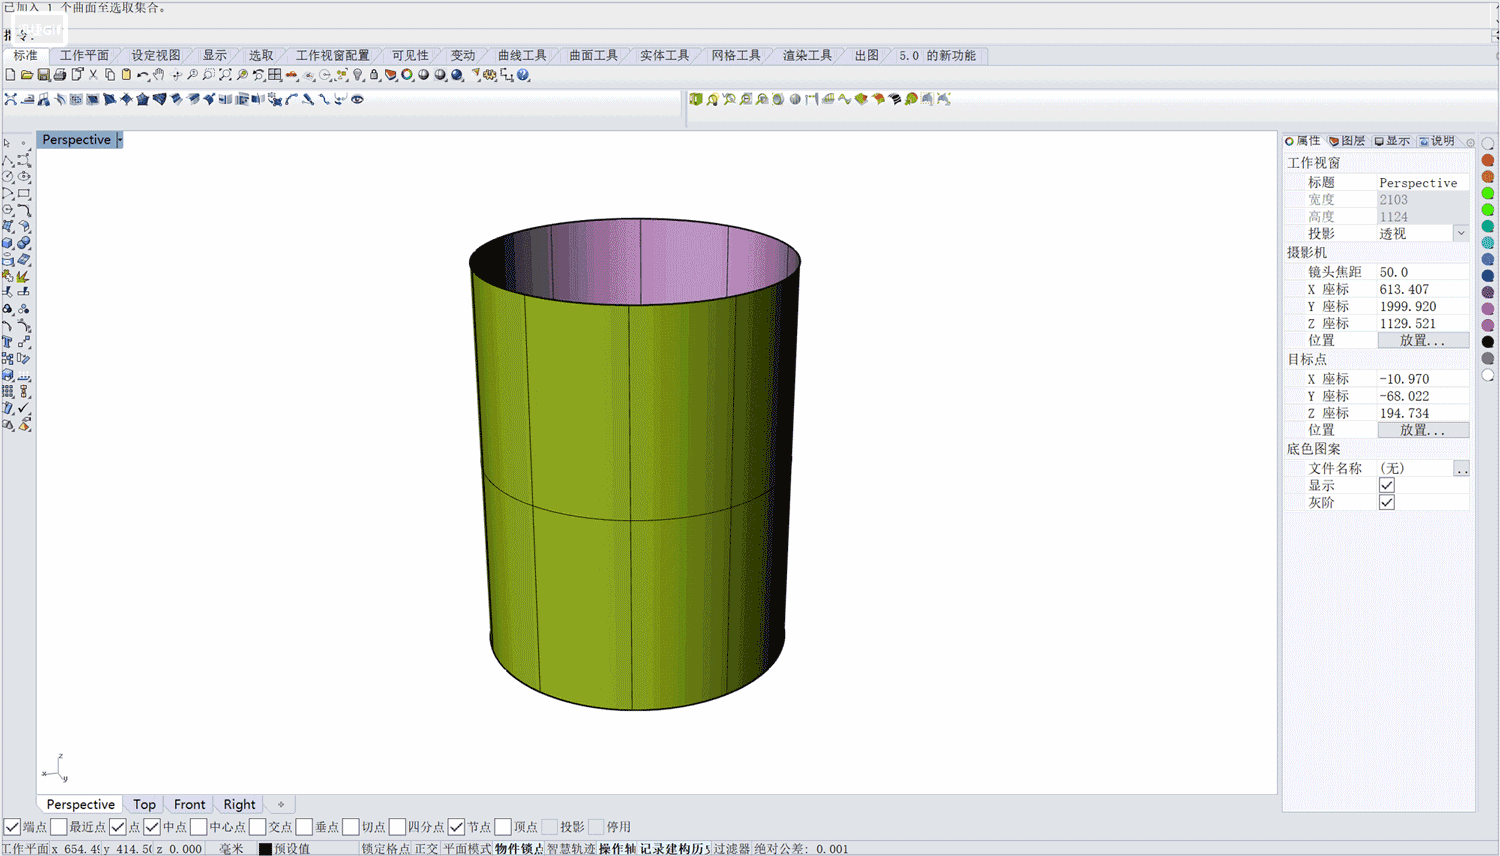Pick the black material swatch

point(1488,342)
